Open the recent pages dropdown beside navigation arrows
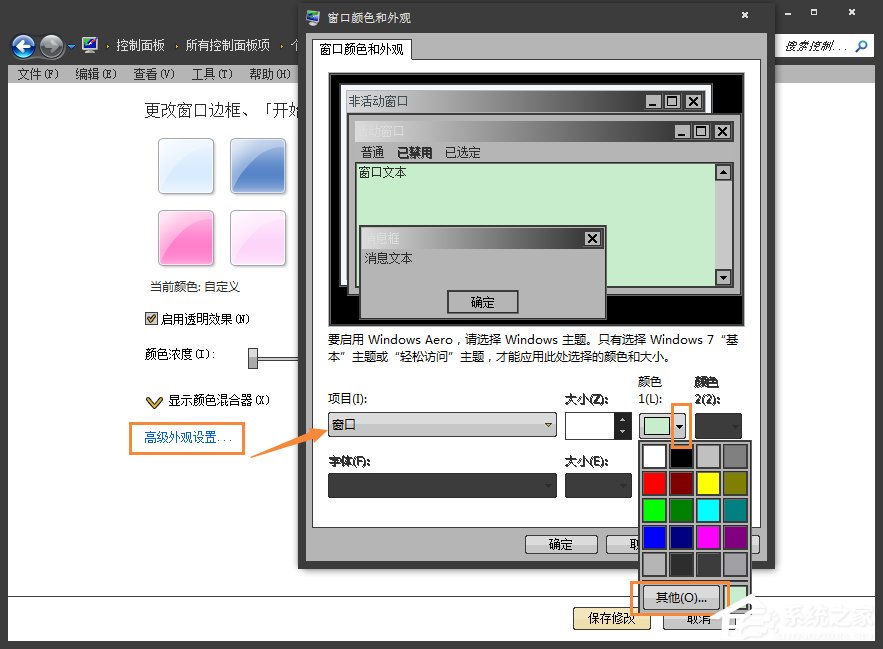This screenshot has height=649, width=883. pos(71,45)
